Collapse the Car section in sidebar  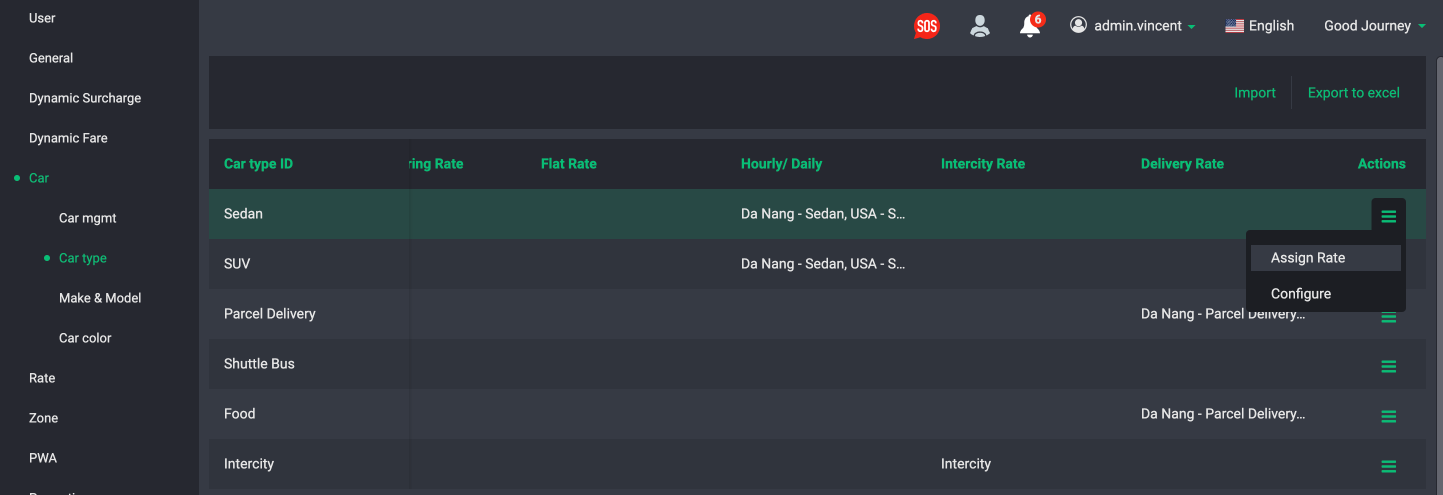point(39,178)
